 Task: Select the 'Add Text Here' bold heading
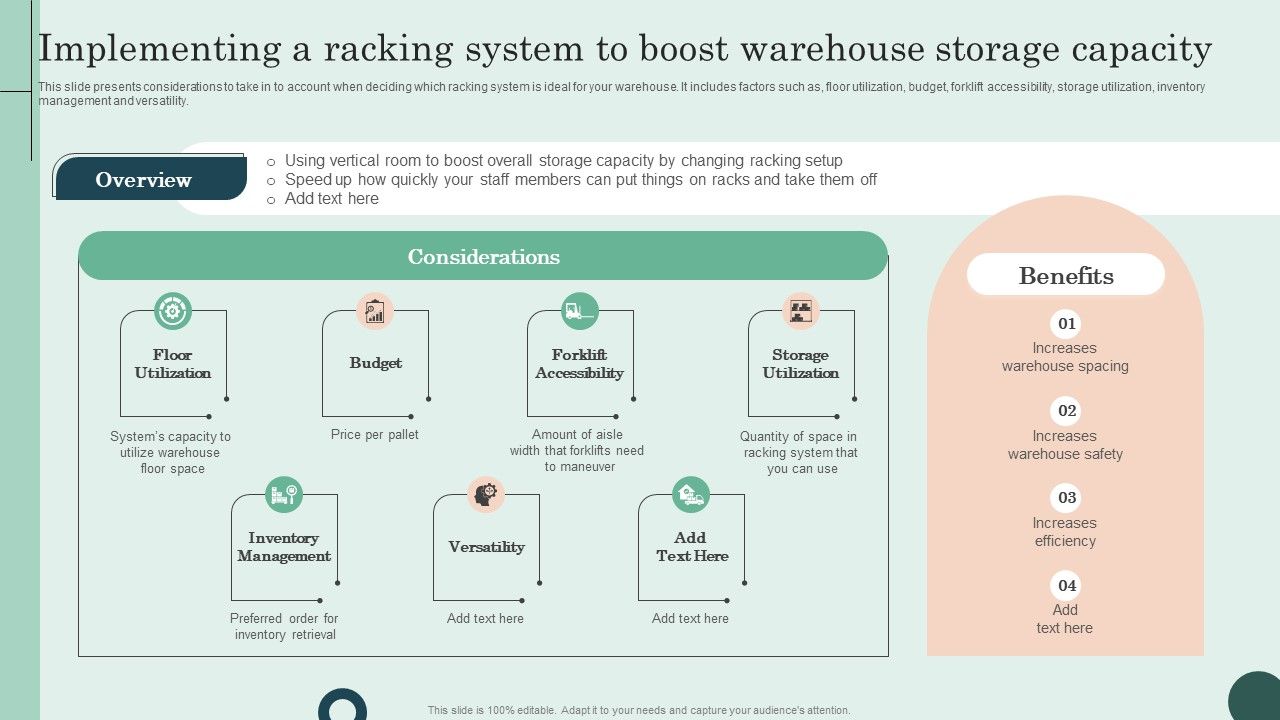692,547
